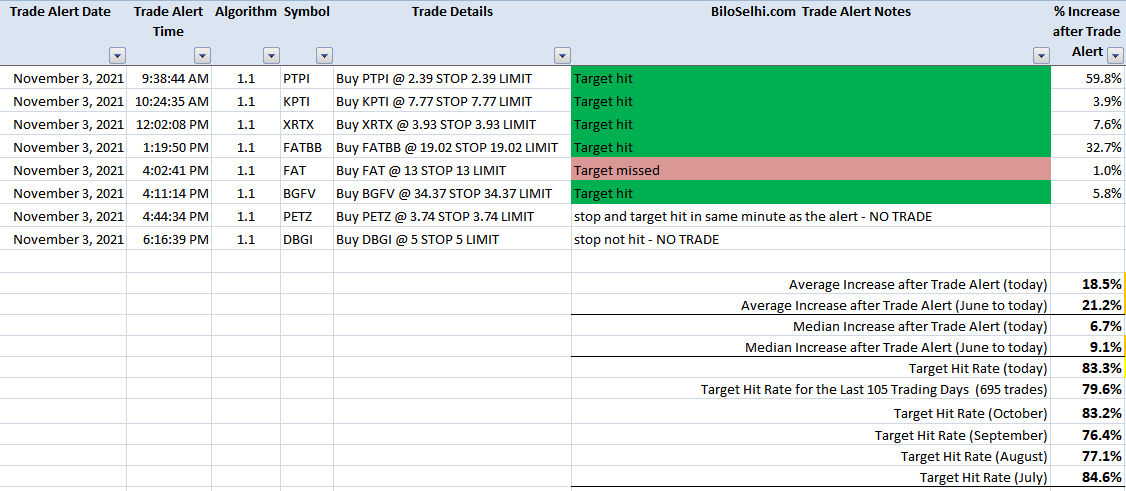The image size is (1126, 491).
Task: Select the 59.8% increase cell
Action: click(x=1088, y=78)
